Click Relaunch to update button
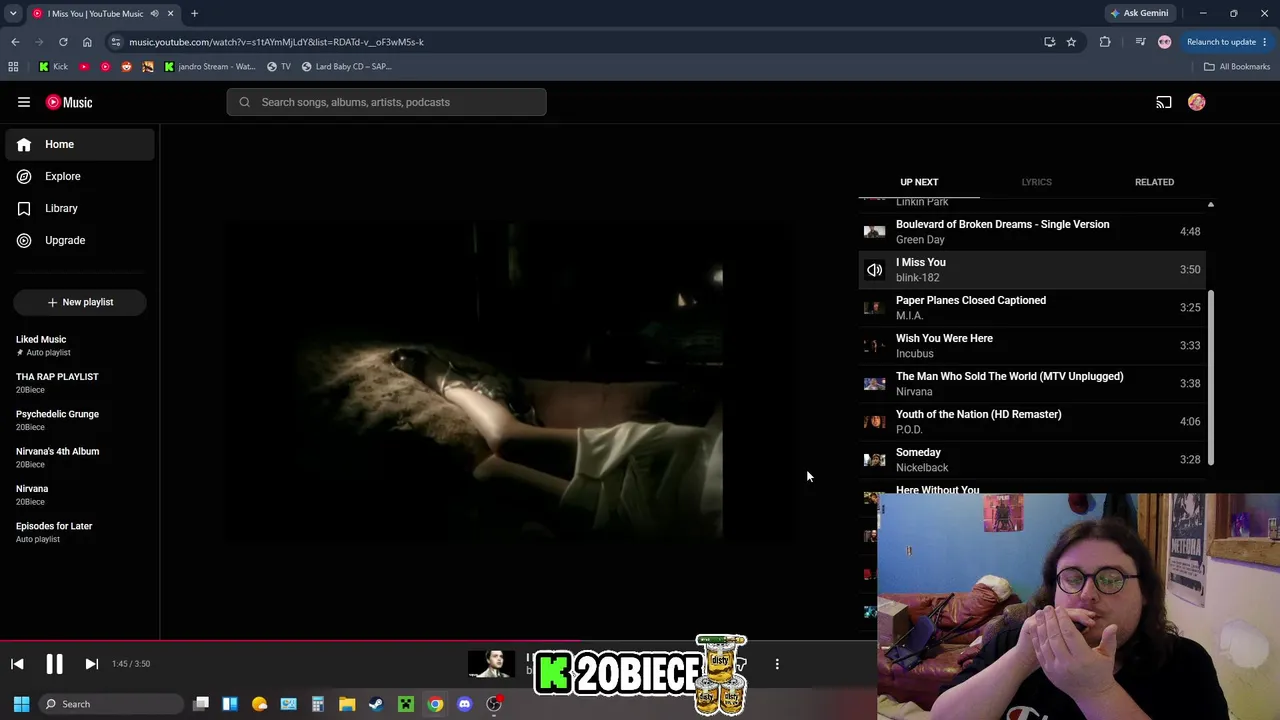 (1226, 42)
